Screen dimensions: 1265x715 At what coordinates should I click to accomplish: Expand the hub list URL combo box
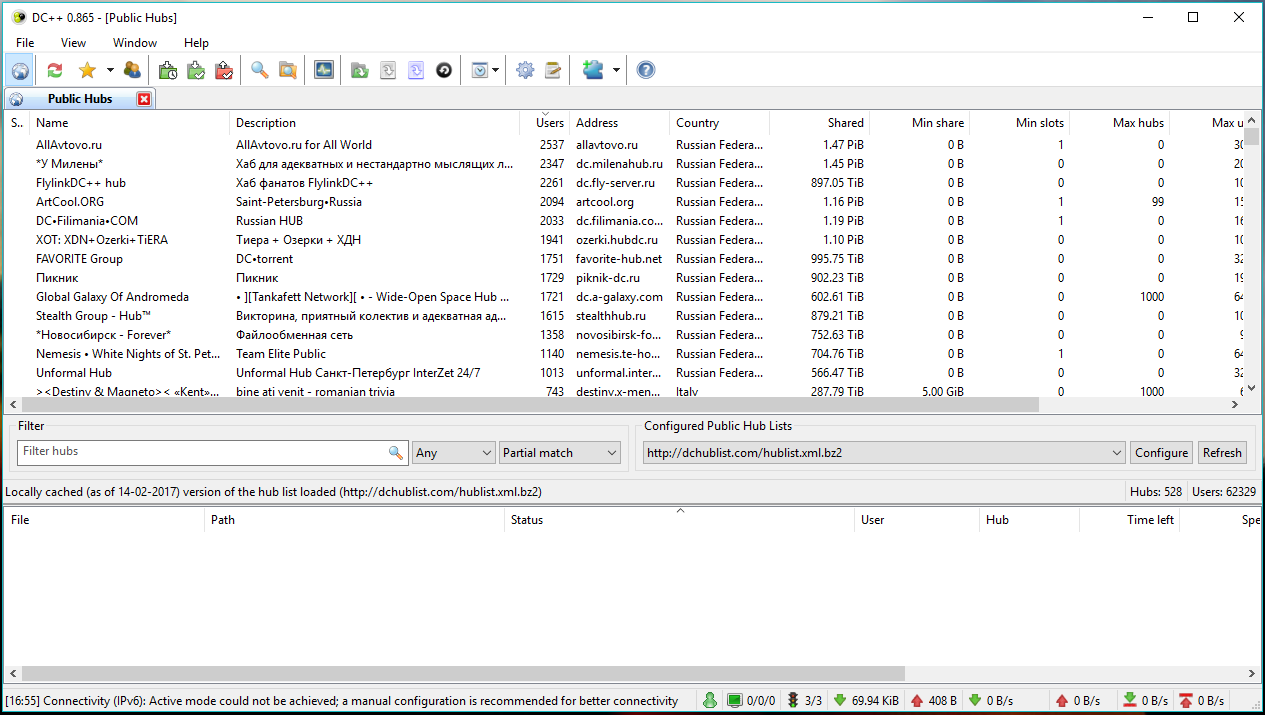coord(1116,453)
